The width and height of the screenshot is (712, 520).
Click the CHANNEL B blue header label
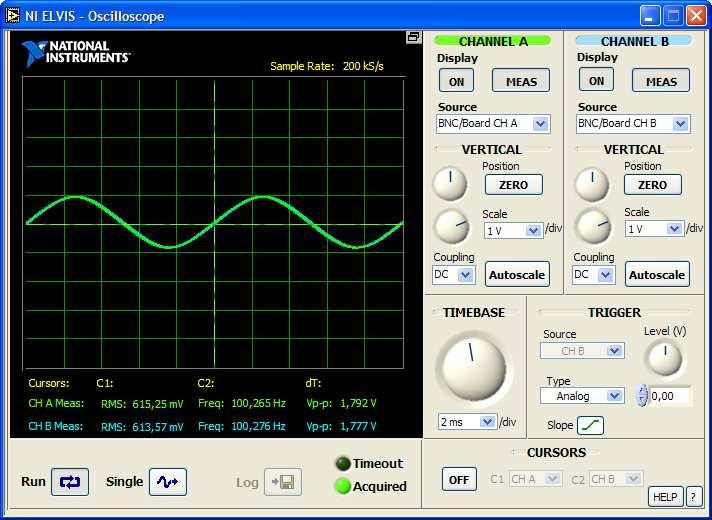coord(634,41)
